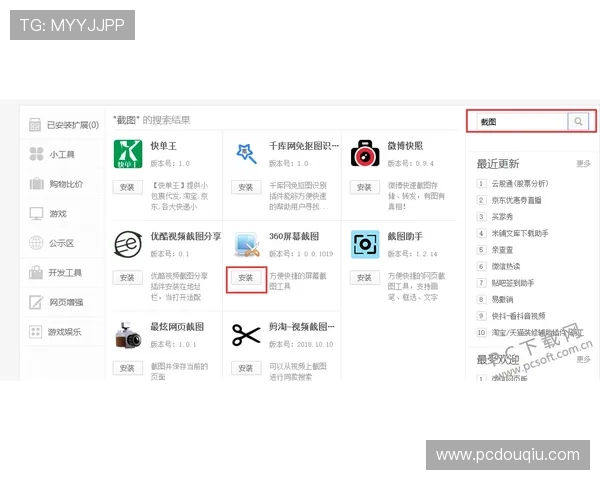Click the 公示区 globe sidebar icon
Screen dimensions: 600x480
36,243
